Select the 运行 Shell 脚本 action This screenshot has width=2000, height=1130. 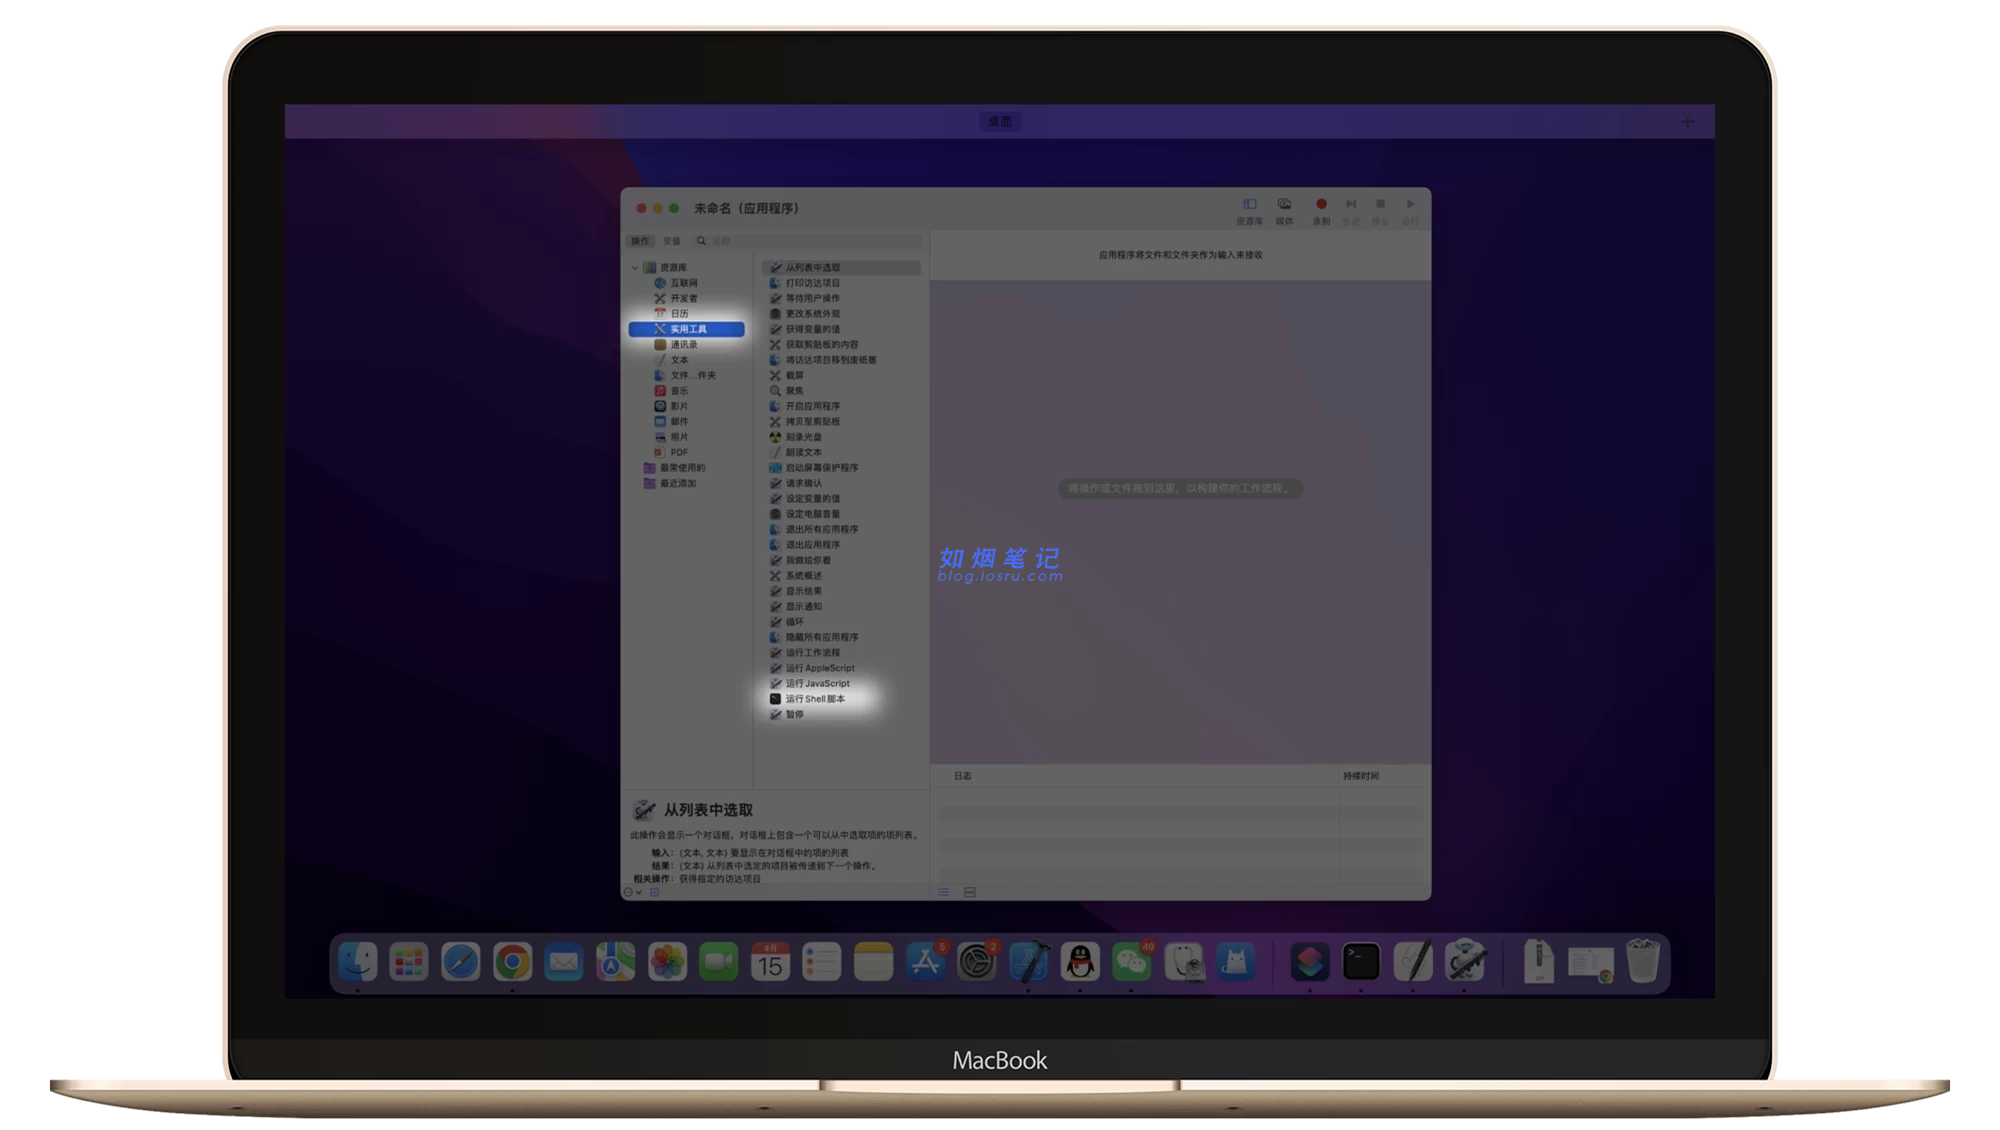point(814,699)
